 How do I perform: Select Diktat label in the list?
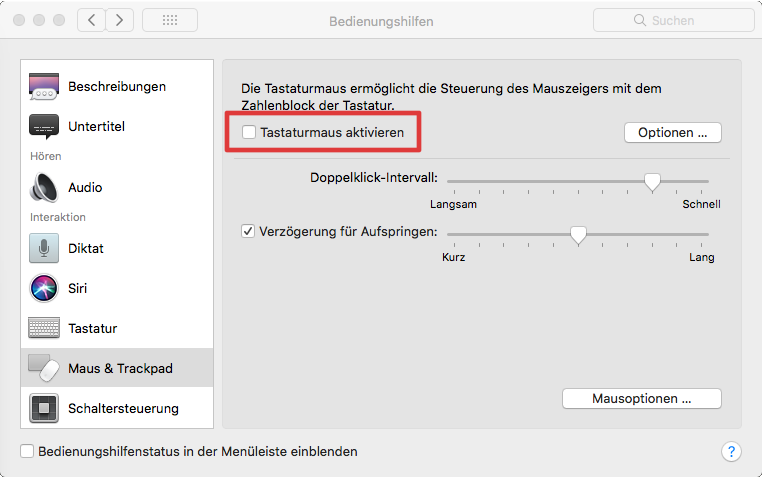pos(86,248)
